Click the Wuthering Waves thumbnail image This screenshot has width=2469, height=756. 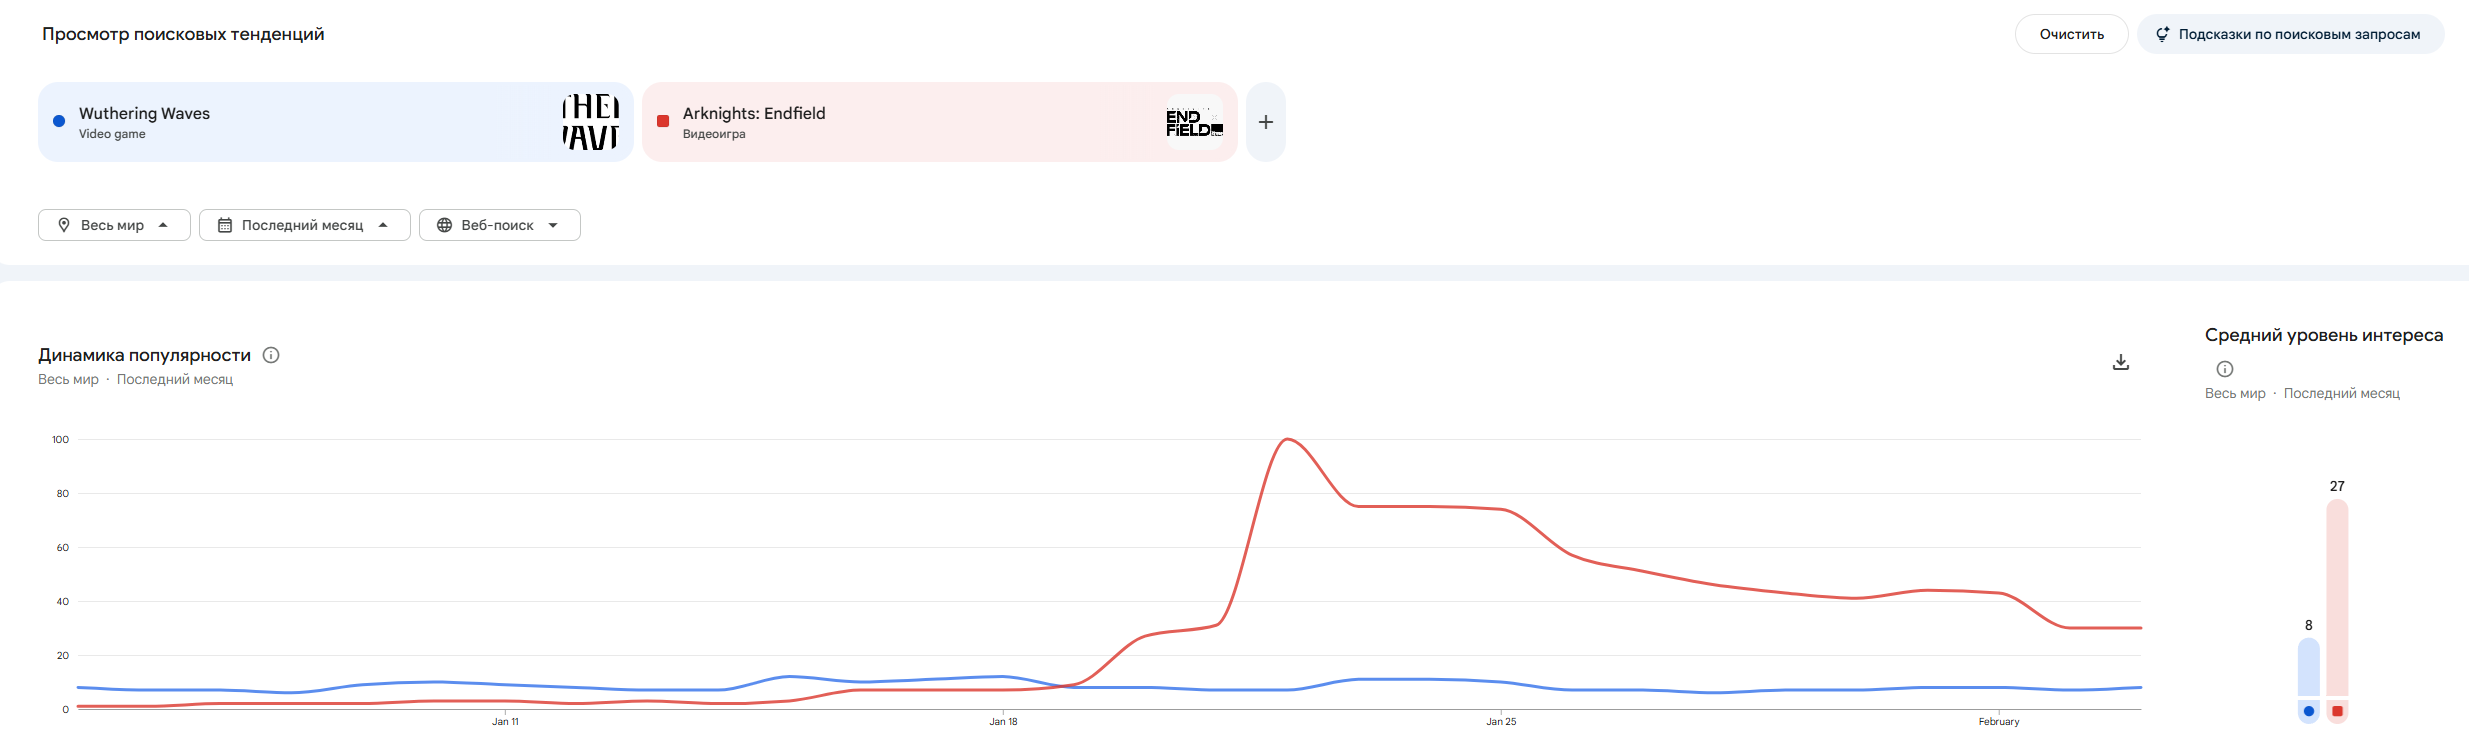click(590, 122)
